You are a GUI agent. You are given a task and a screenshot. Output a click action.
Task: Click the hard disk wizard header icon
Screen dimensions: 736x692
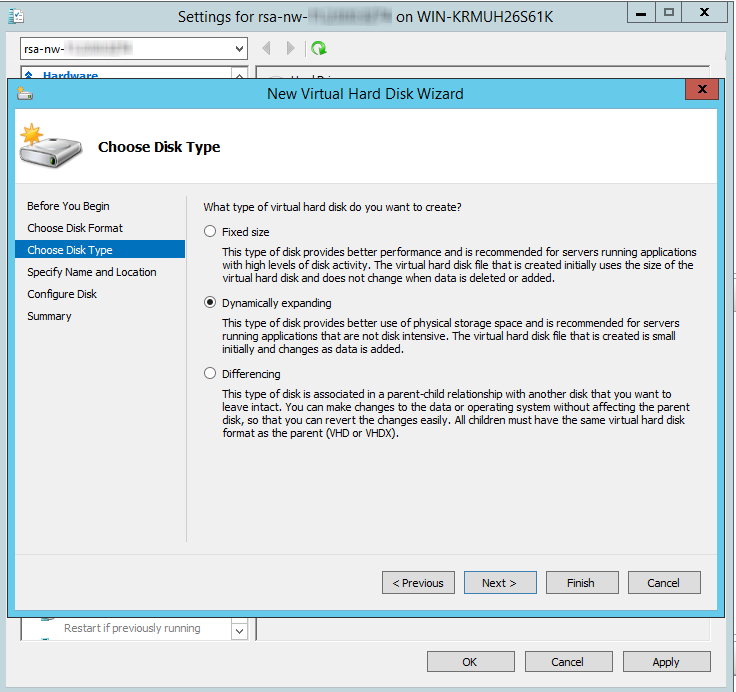click(x=51, y=147)
